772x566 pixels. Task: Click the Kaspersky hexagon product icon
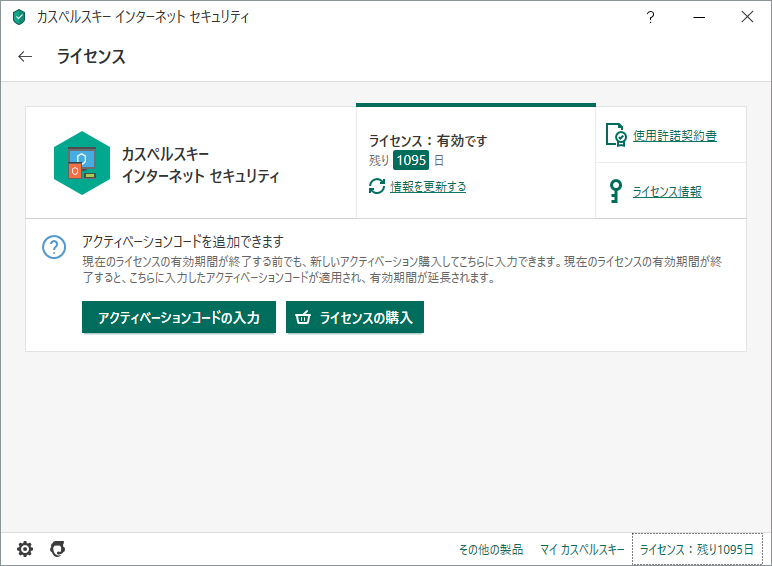[x=82, y=162]
